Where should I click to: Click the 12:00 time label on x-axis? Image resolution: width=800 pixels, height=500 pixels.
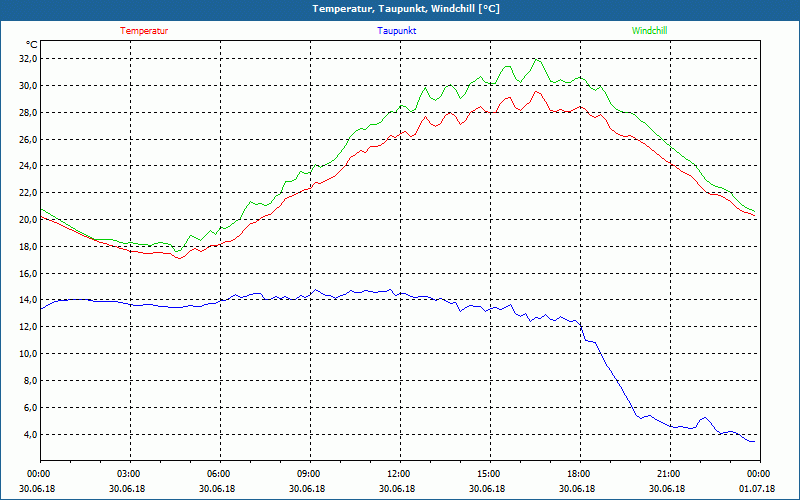point(400,474)
